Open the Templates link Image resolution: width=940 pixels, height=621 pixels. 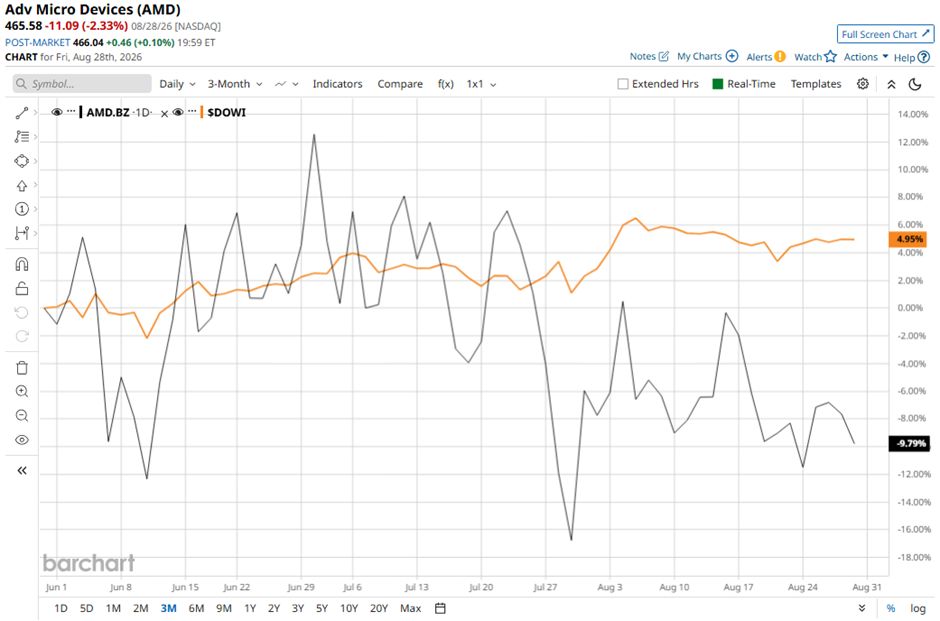click(x=816, y=84)
